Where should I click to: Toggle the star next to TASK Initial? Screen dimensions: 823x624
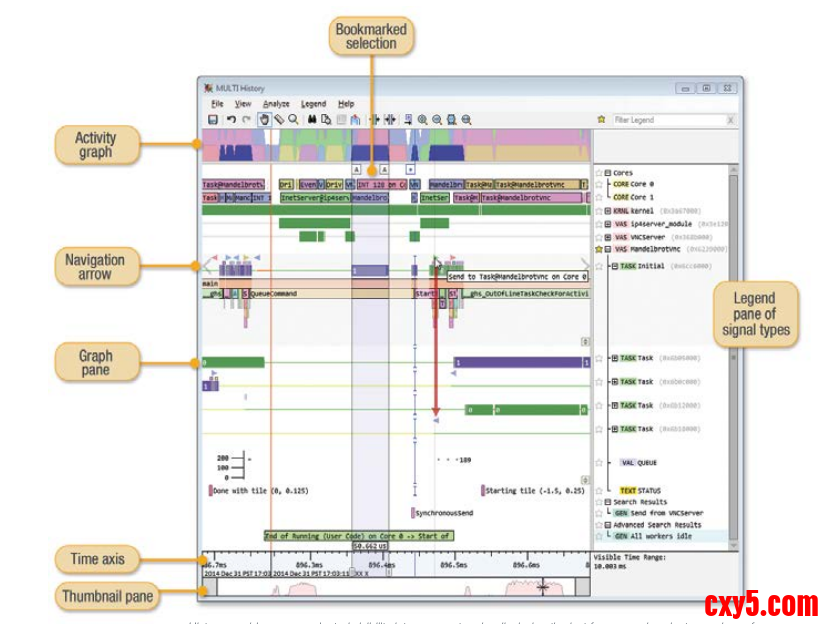(599, 266)
